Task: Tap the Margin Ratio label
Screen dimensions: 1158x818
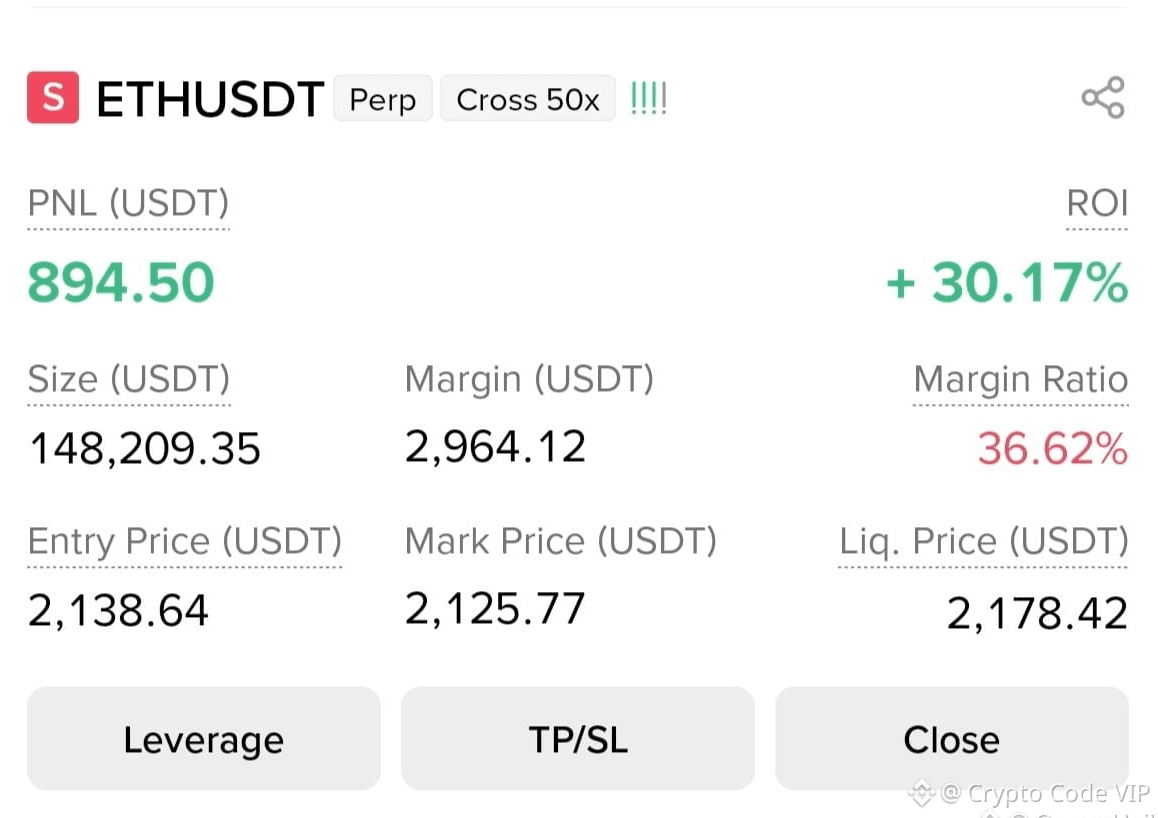Action: coord(1021,379)
